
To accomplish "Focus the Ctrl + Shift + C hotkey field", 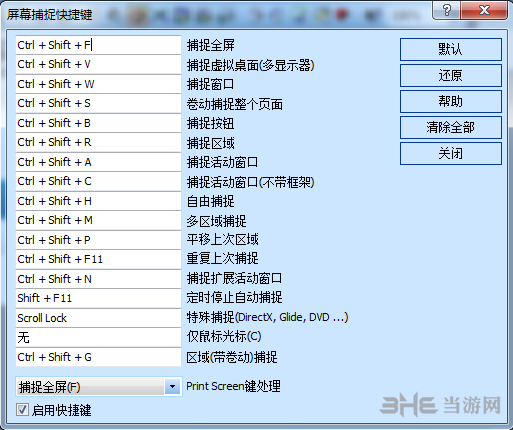I will (98, 181).
